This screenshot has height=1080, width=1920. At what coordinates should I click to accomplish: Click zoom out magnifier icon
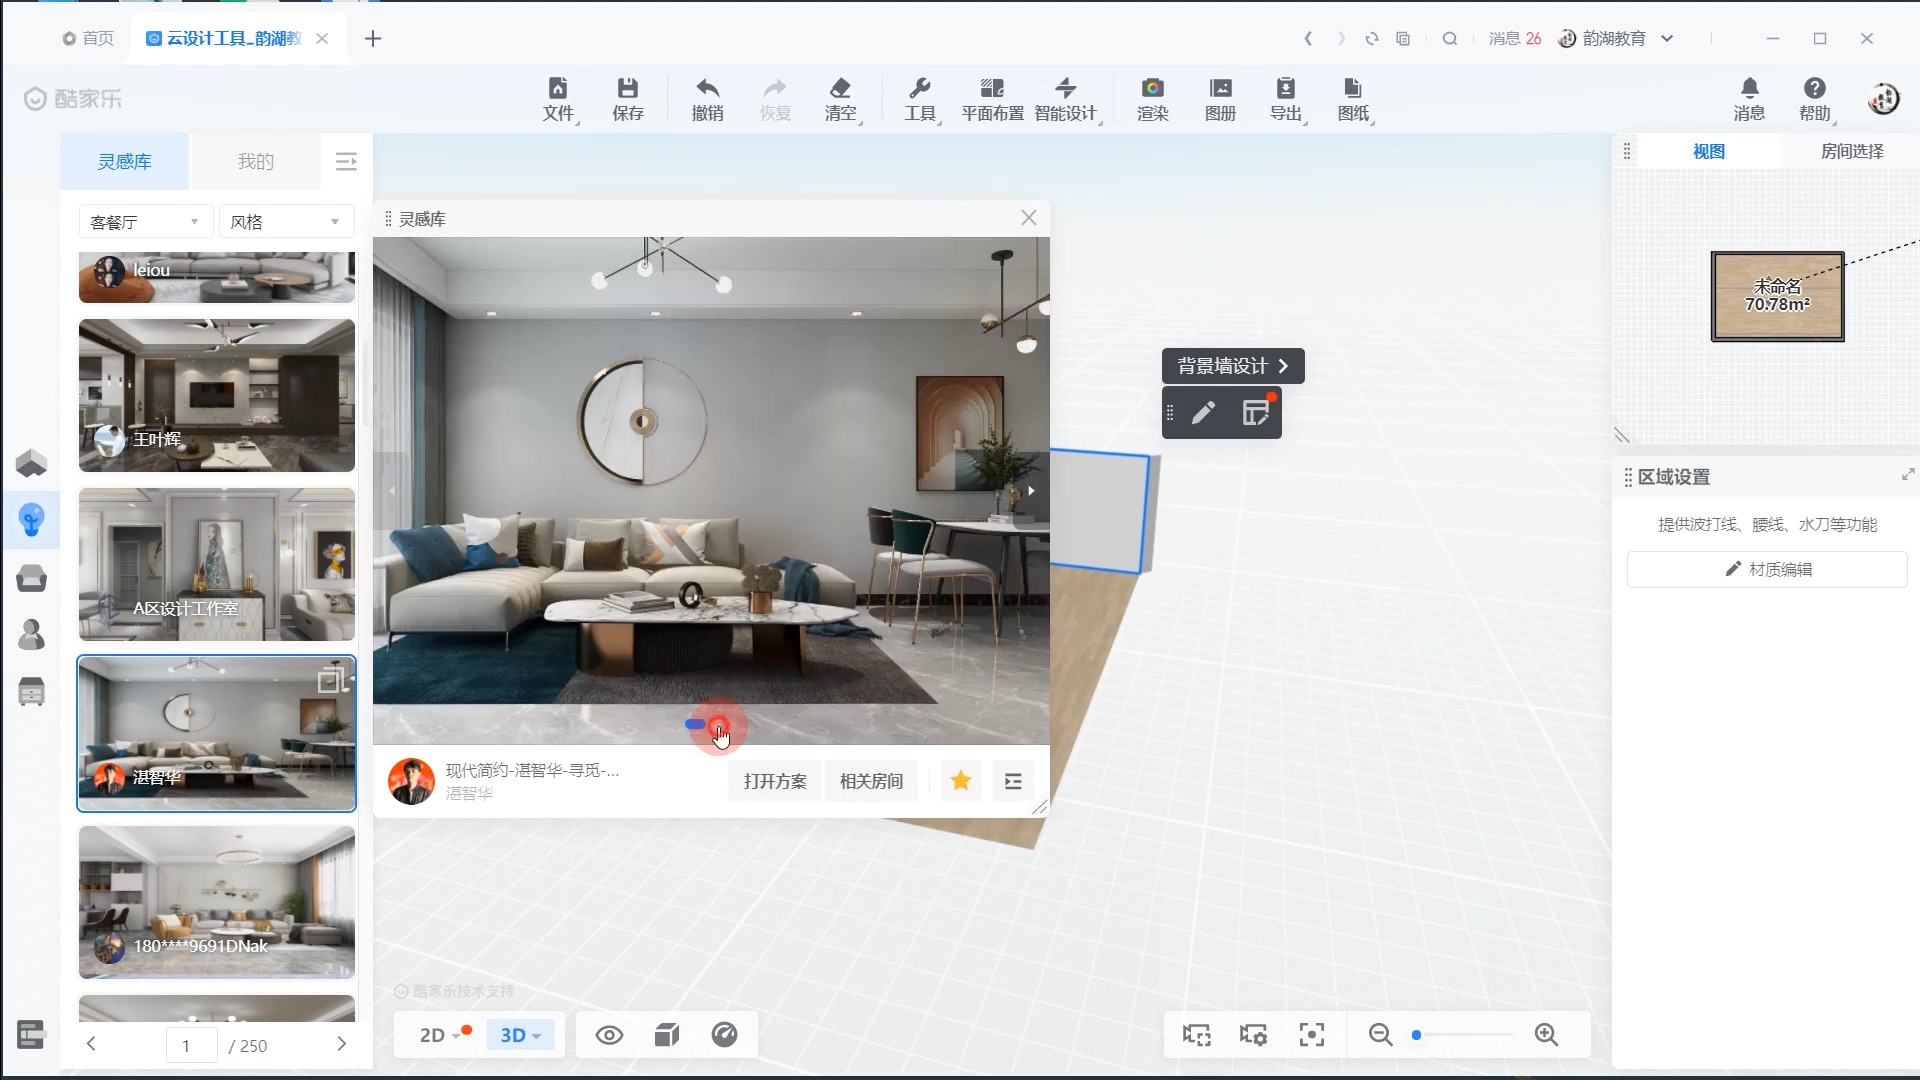tap(1381, 1035)
